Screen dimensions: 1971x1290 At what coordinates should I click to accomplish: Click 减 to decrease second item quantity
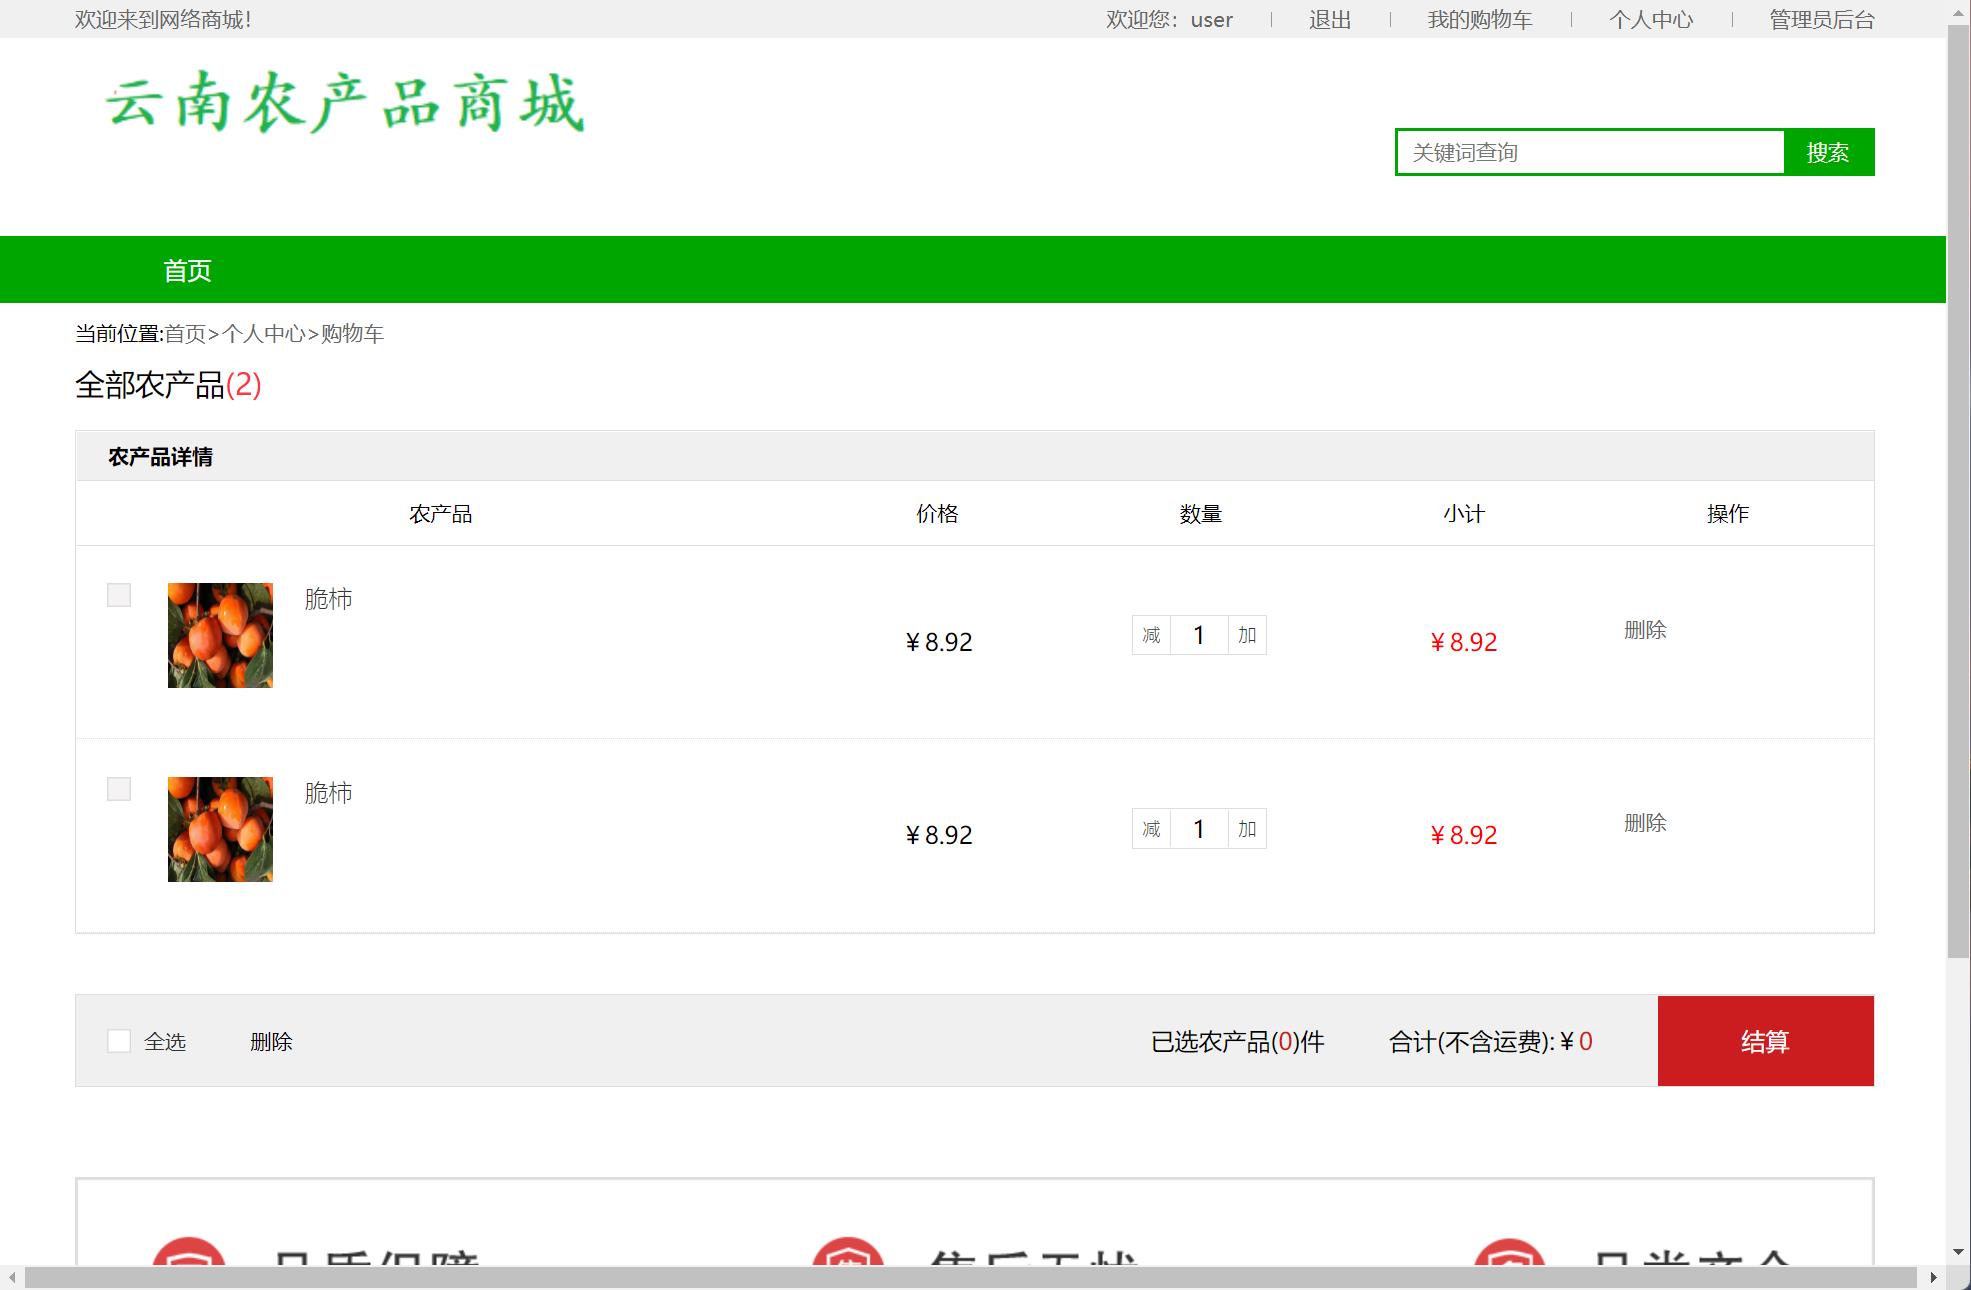[x=1151, y=829]
